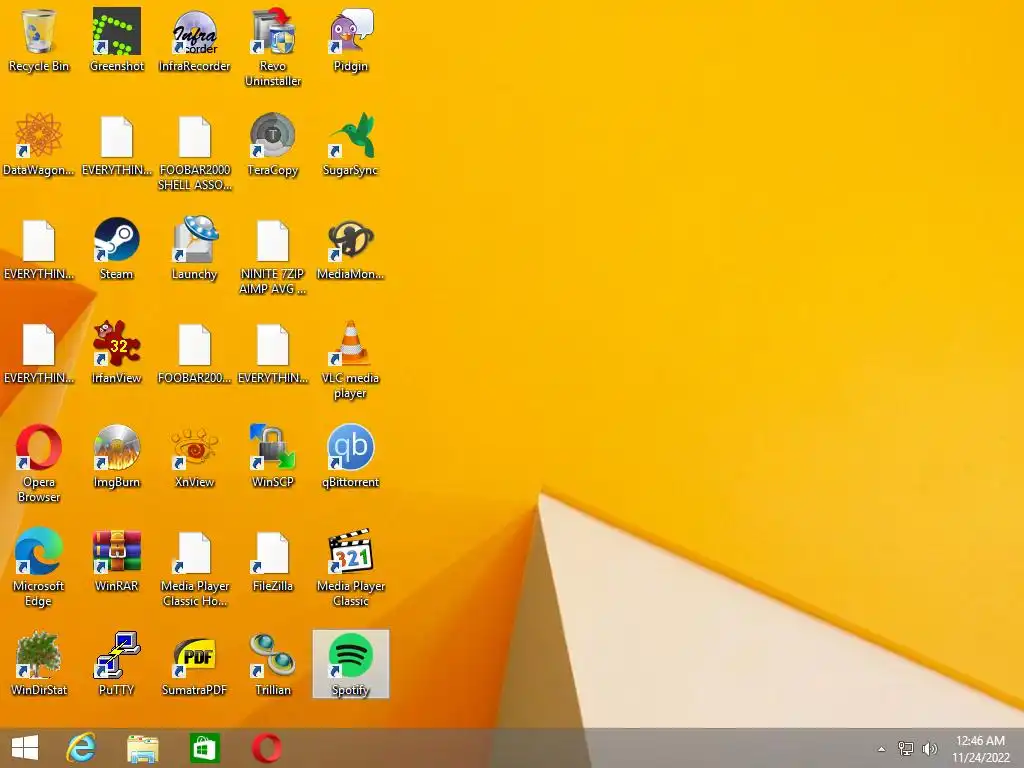
Task: Open the InfraRecorder shortcut
Action: tap(195, 40)
